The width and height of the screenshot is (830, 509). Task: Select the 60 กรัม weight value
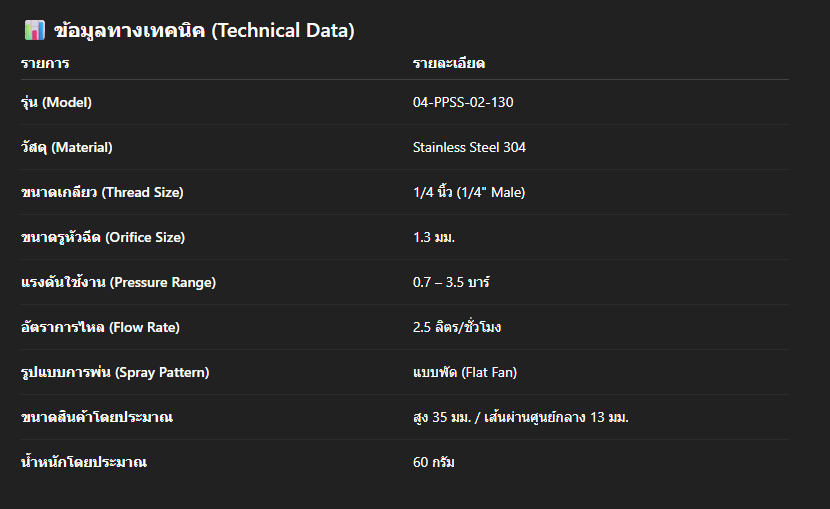tap(434, 462)
